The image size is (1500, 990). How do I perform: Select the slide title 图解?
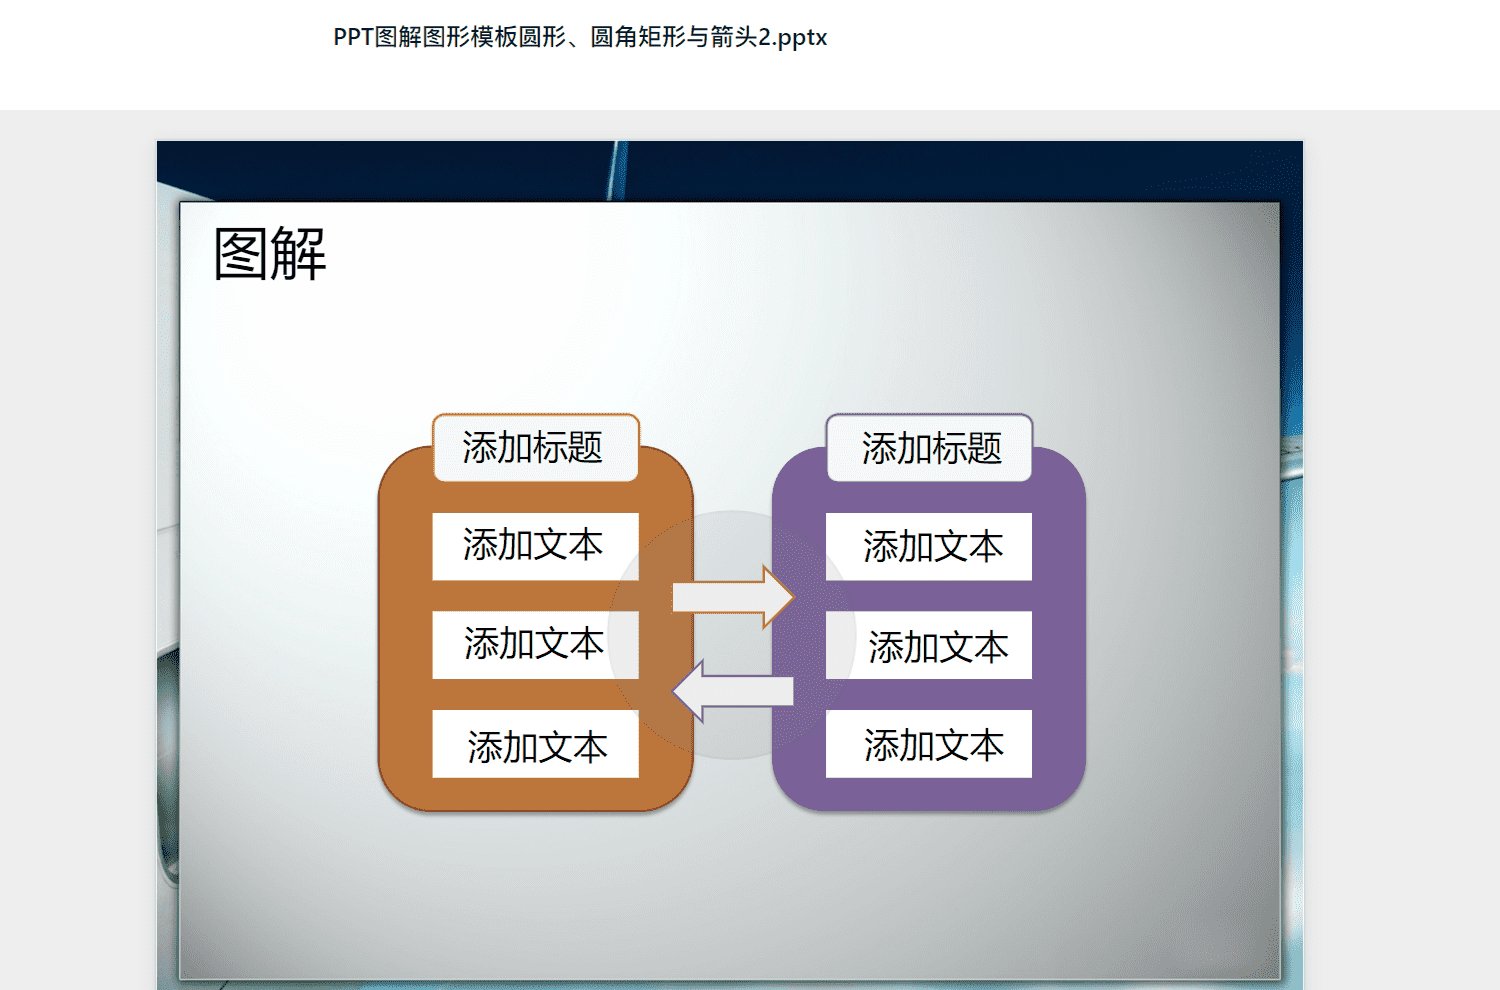pyautogui.click(x=270, y=254)
